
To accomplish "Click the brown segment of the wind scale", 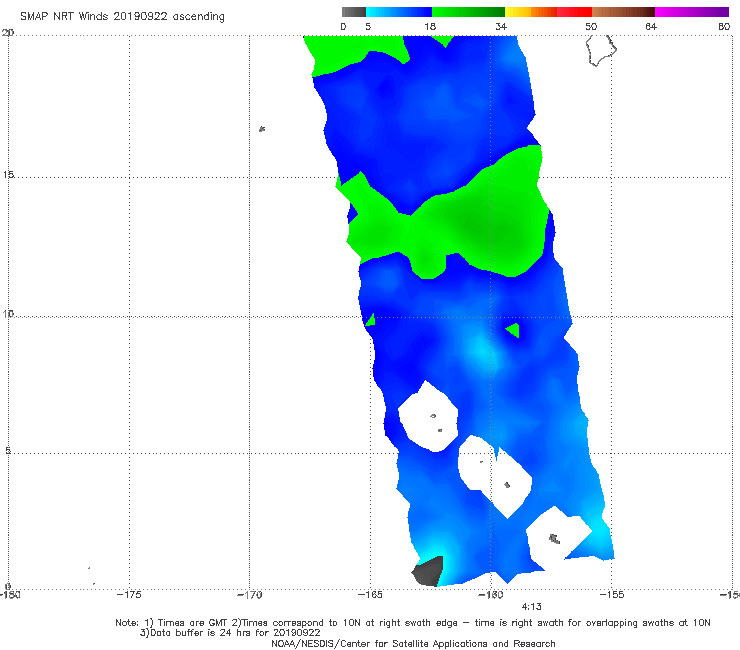I will click(623, 12).
